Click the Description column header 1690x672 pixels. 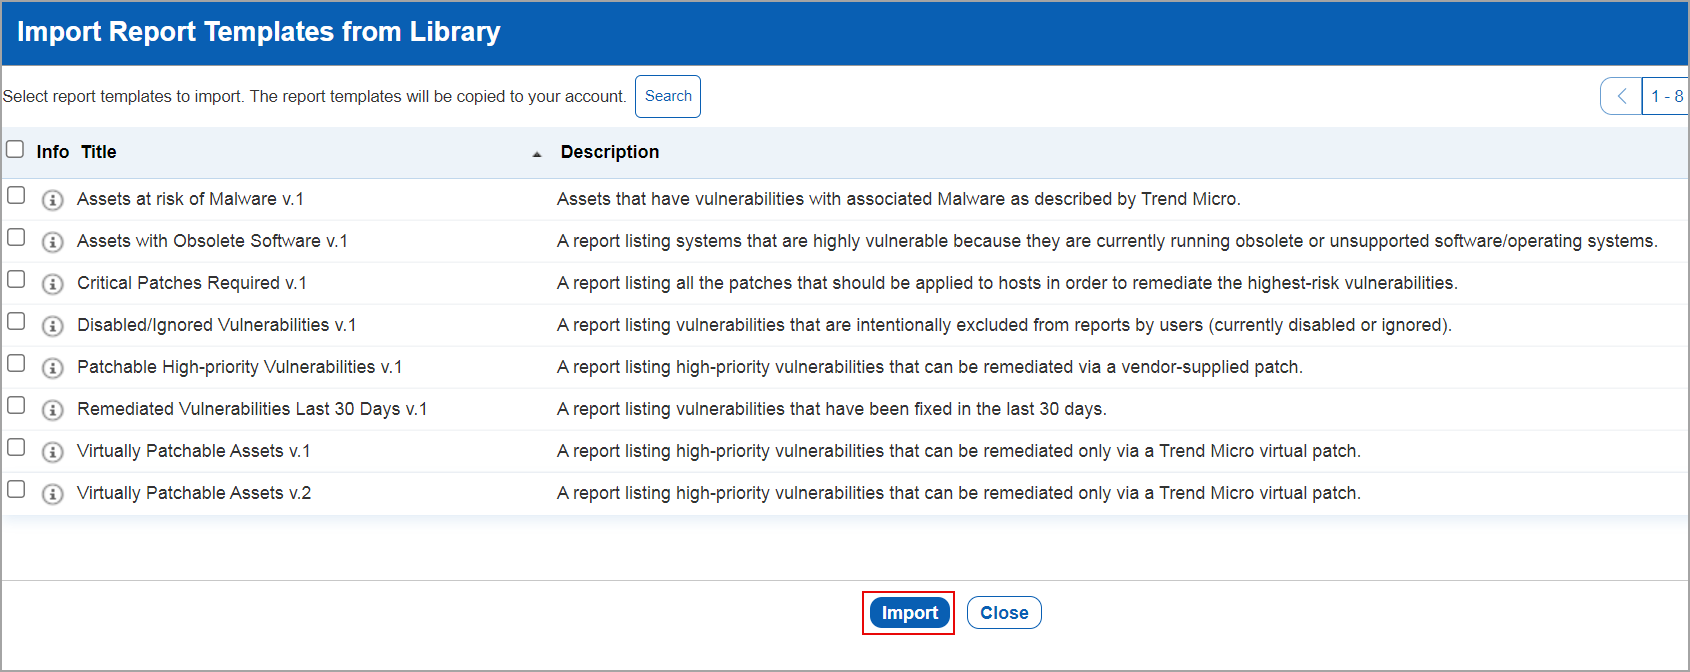610,152
